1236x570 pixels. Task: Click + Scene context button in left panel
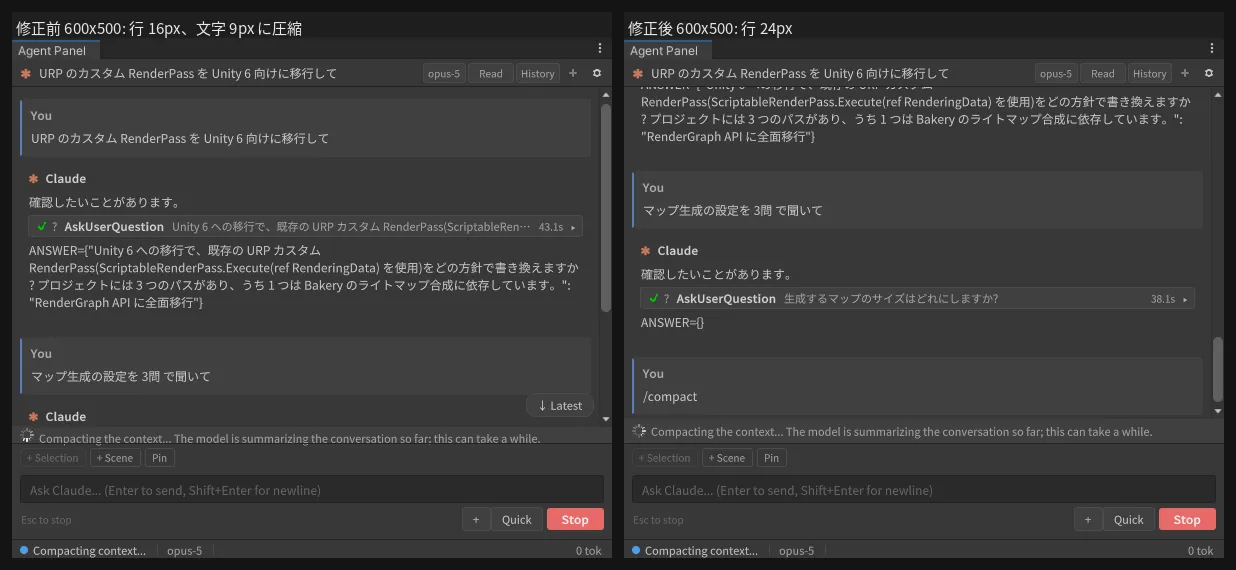click(x=116, y=458)
